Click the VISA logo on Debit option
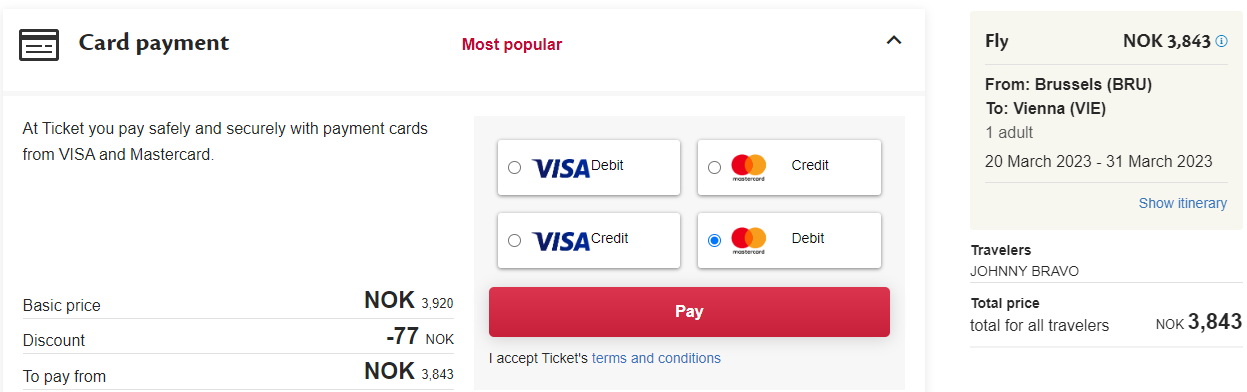 [x=561, y=168]
